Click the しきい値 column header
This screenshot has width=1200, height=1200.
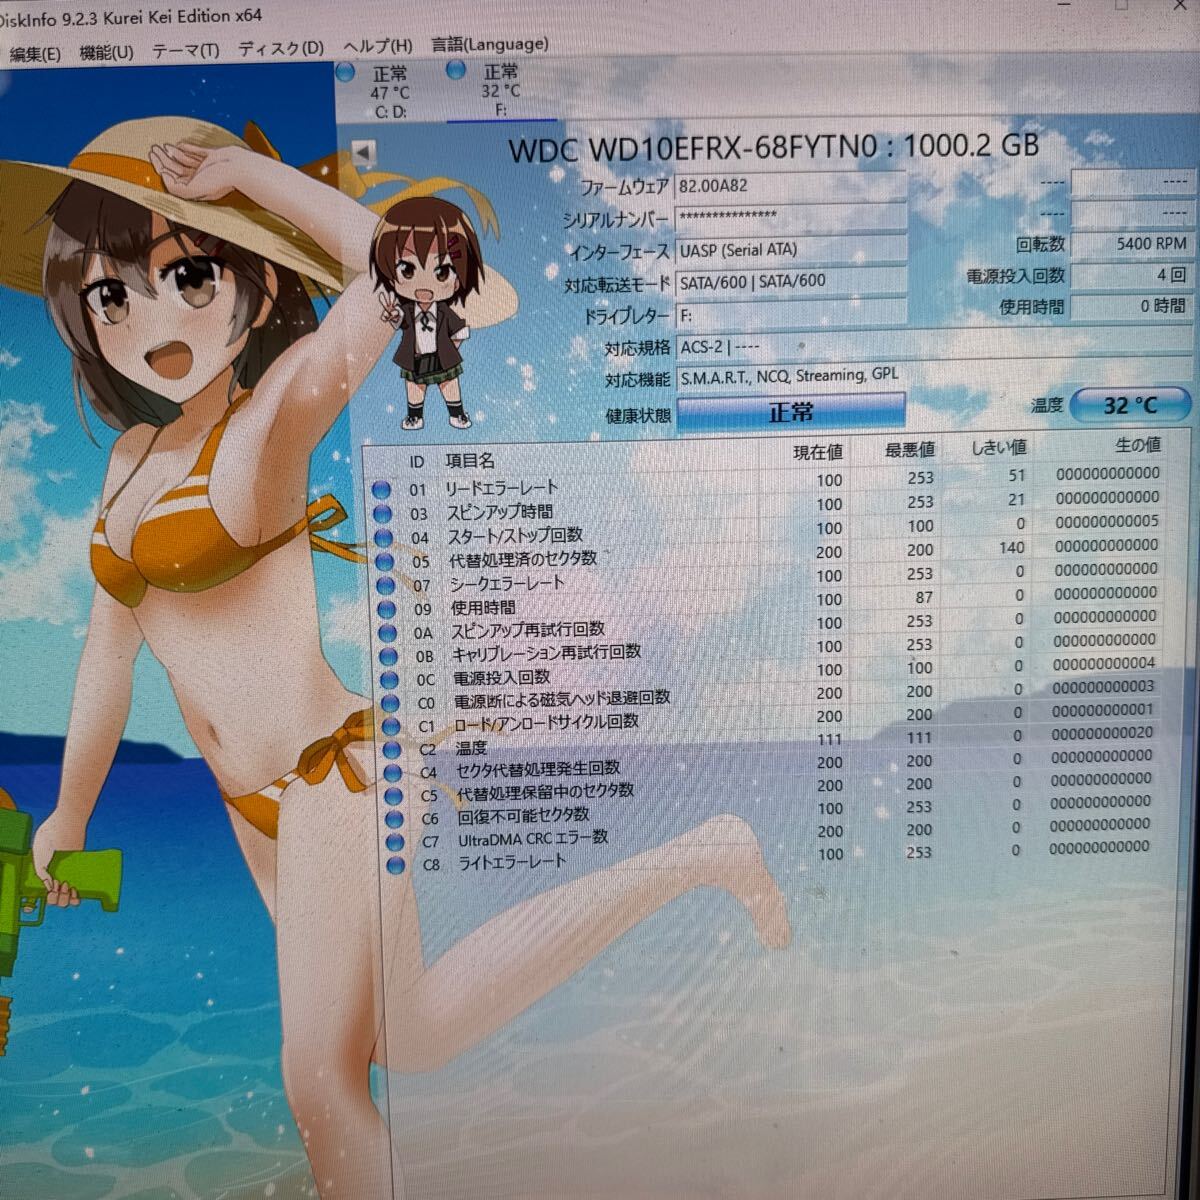point(998,448)
